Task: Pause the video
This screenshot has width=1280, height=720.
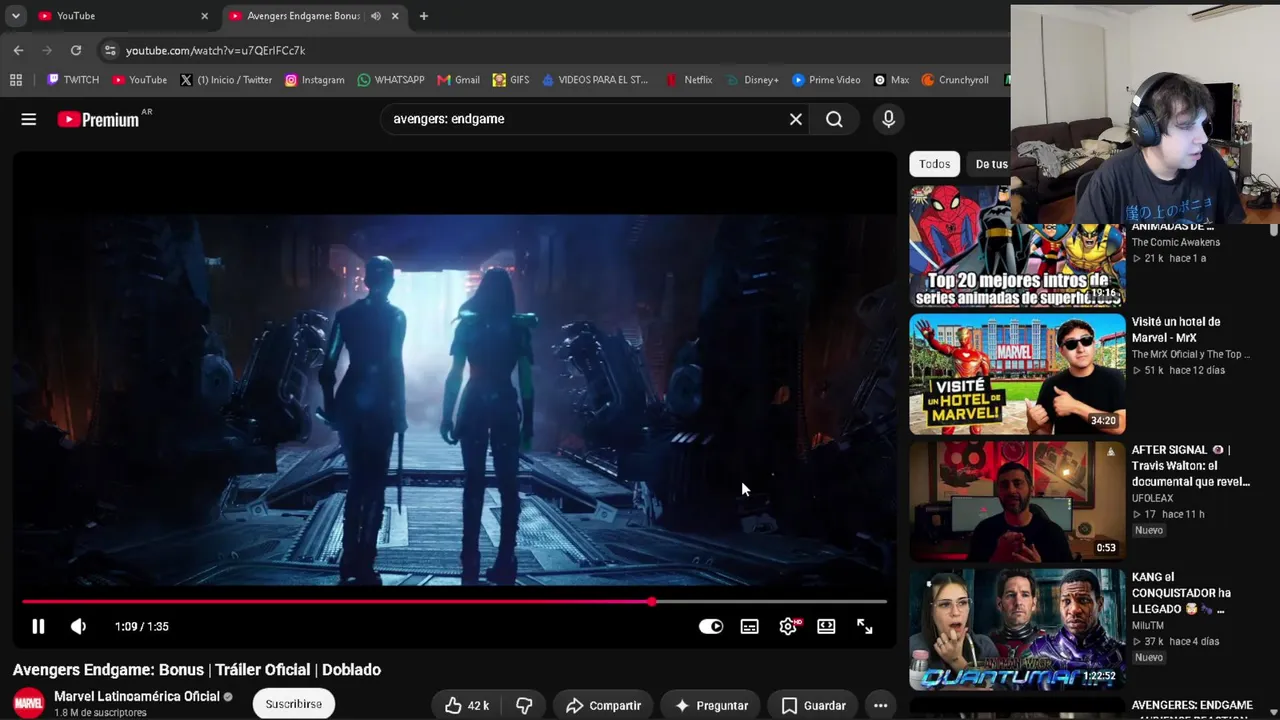Action: pos(38,627)
